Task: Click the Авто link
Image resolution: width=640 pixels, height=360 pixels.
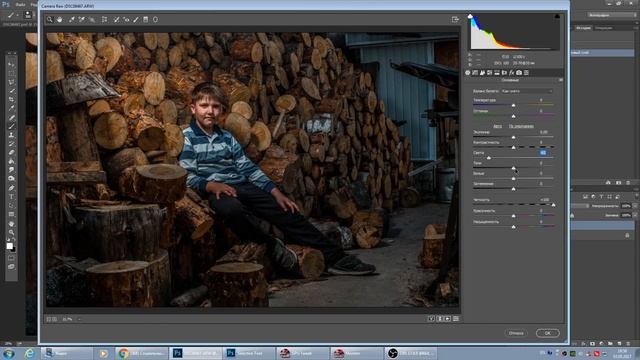Action: [x=498, y=126]
